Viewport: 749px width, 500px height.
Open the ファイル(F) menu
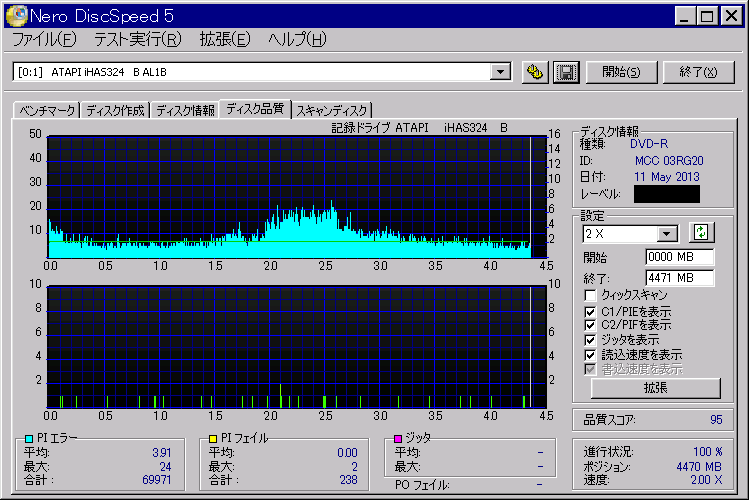44,40
